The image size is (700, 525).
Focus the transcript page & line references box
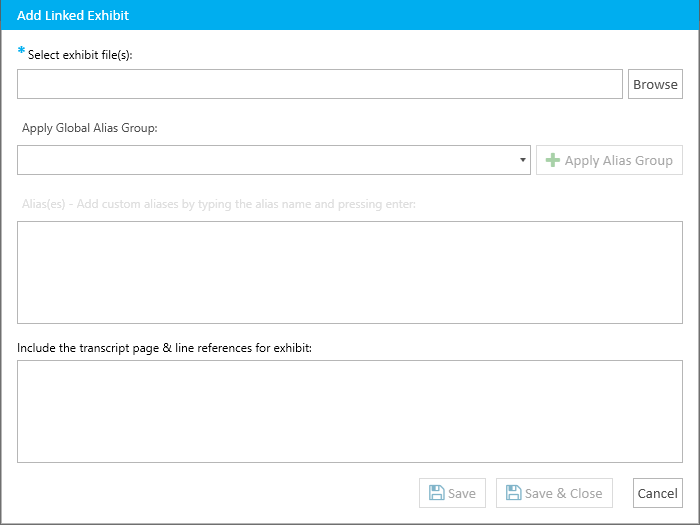click(350, 411)
